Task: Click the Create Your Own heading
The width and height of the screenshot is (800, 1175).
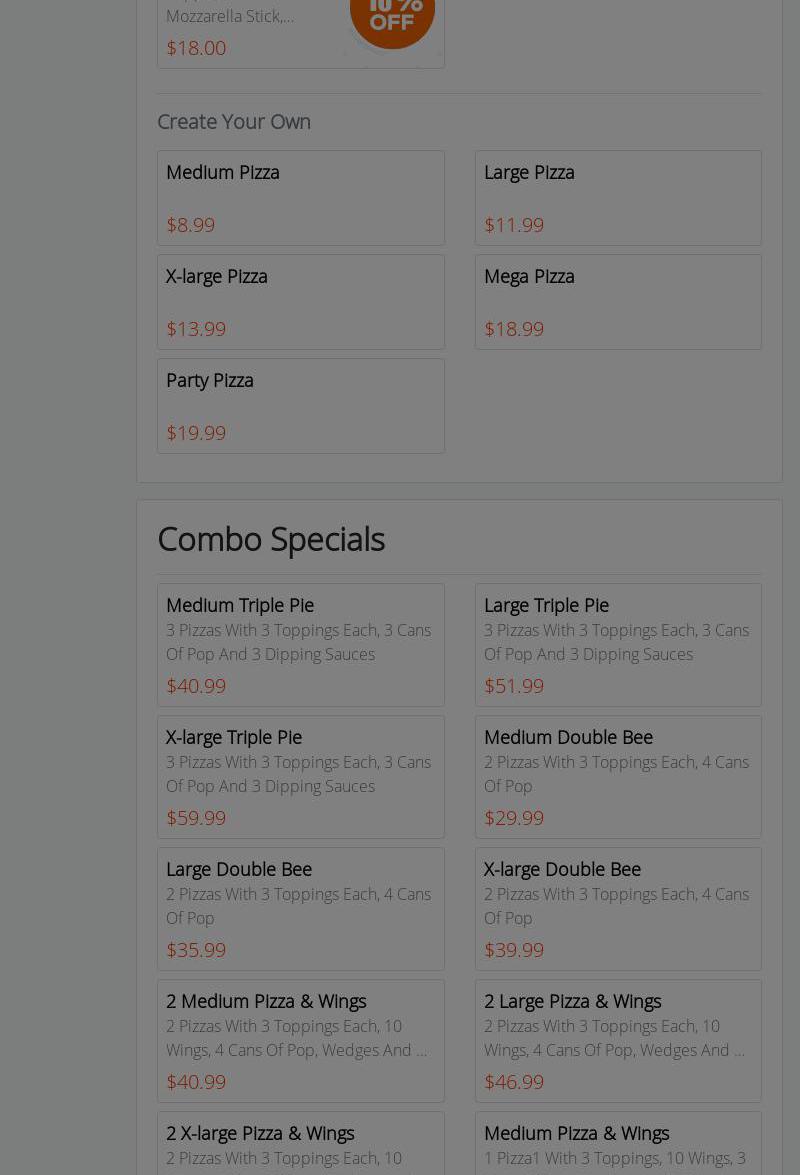Action: click(x=234, y=121)
